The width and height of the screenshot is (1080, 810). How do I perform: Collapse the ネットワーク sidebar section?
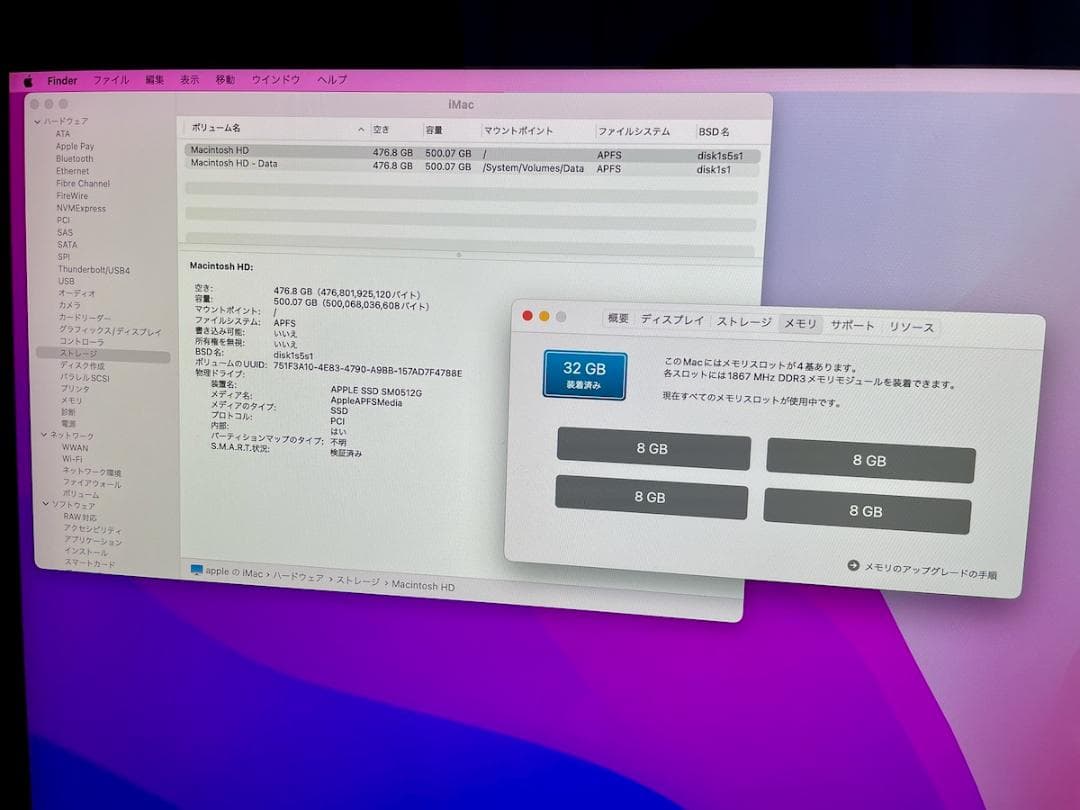coord(43,435)
